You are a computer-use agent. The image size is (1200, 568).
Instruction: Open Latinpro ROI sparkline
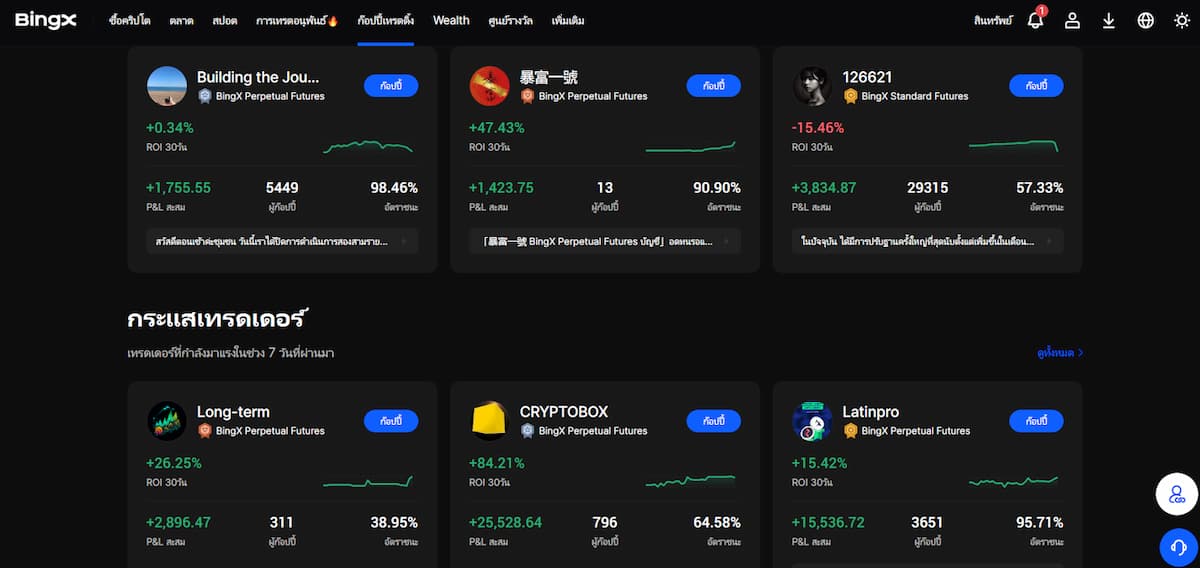pyautogui.click(x=1014, y=482)
